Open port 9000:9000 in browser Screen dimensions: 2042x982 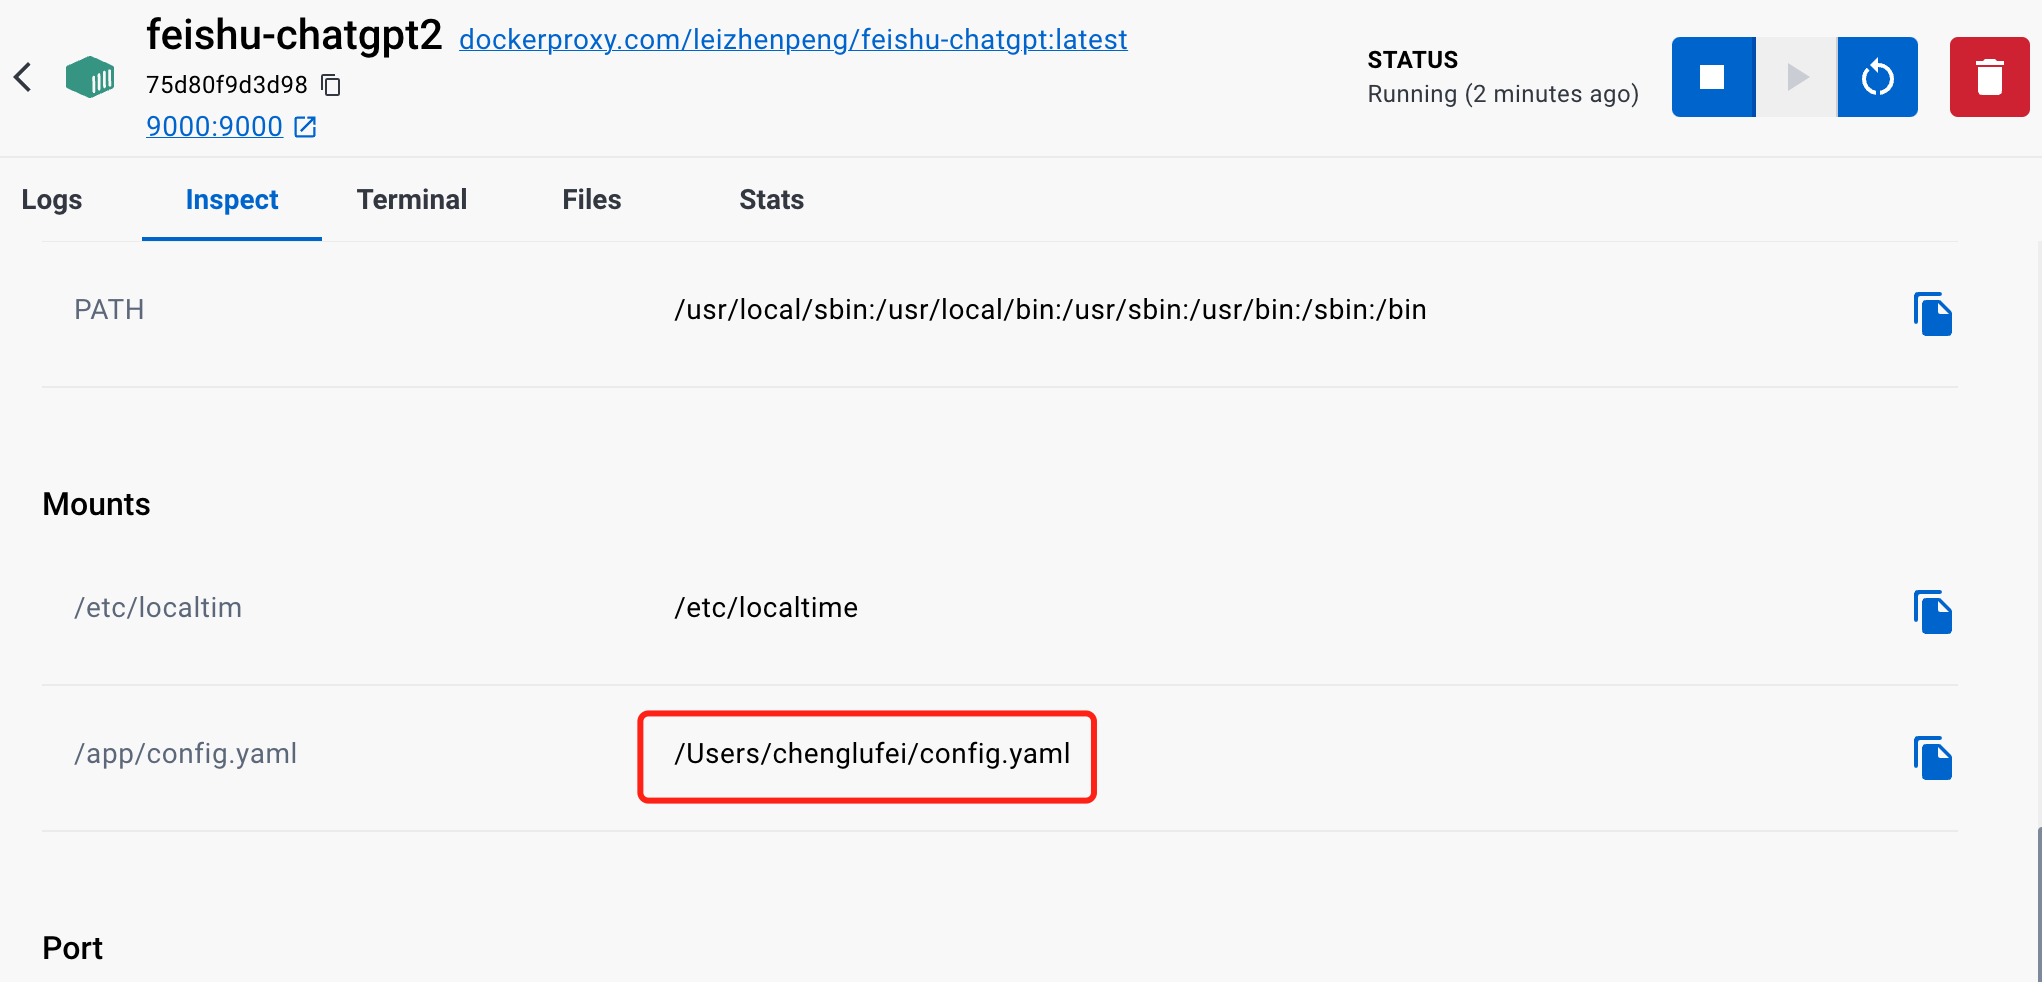214,126
